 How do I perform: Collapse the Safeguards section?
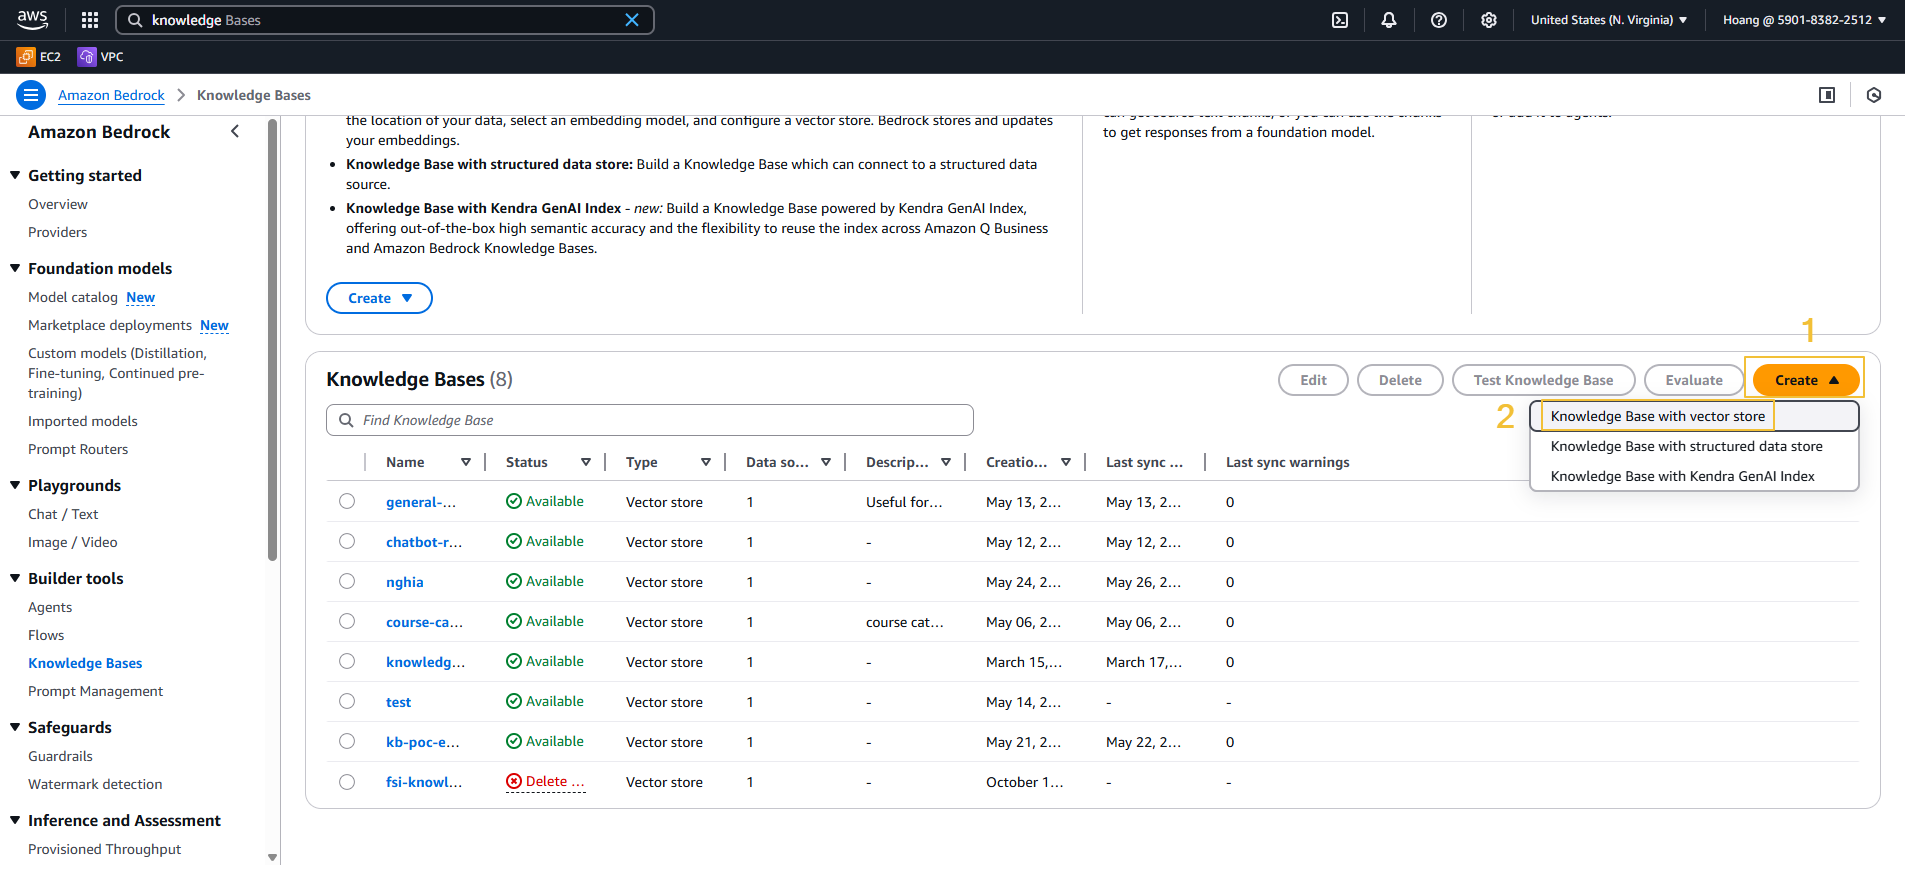[x=15, y=727]
